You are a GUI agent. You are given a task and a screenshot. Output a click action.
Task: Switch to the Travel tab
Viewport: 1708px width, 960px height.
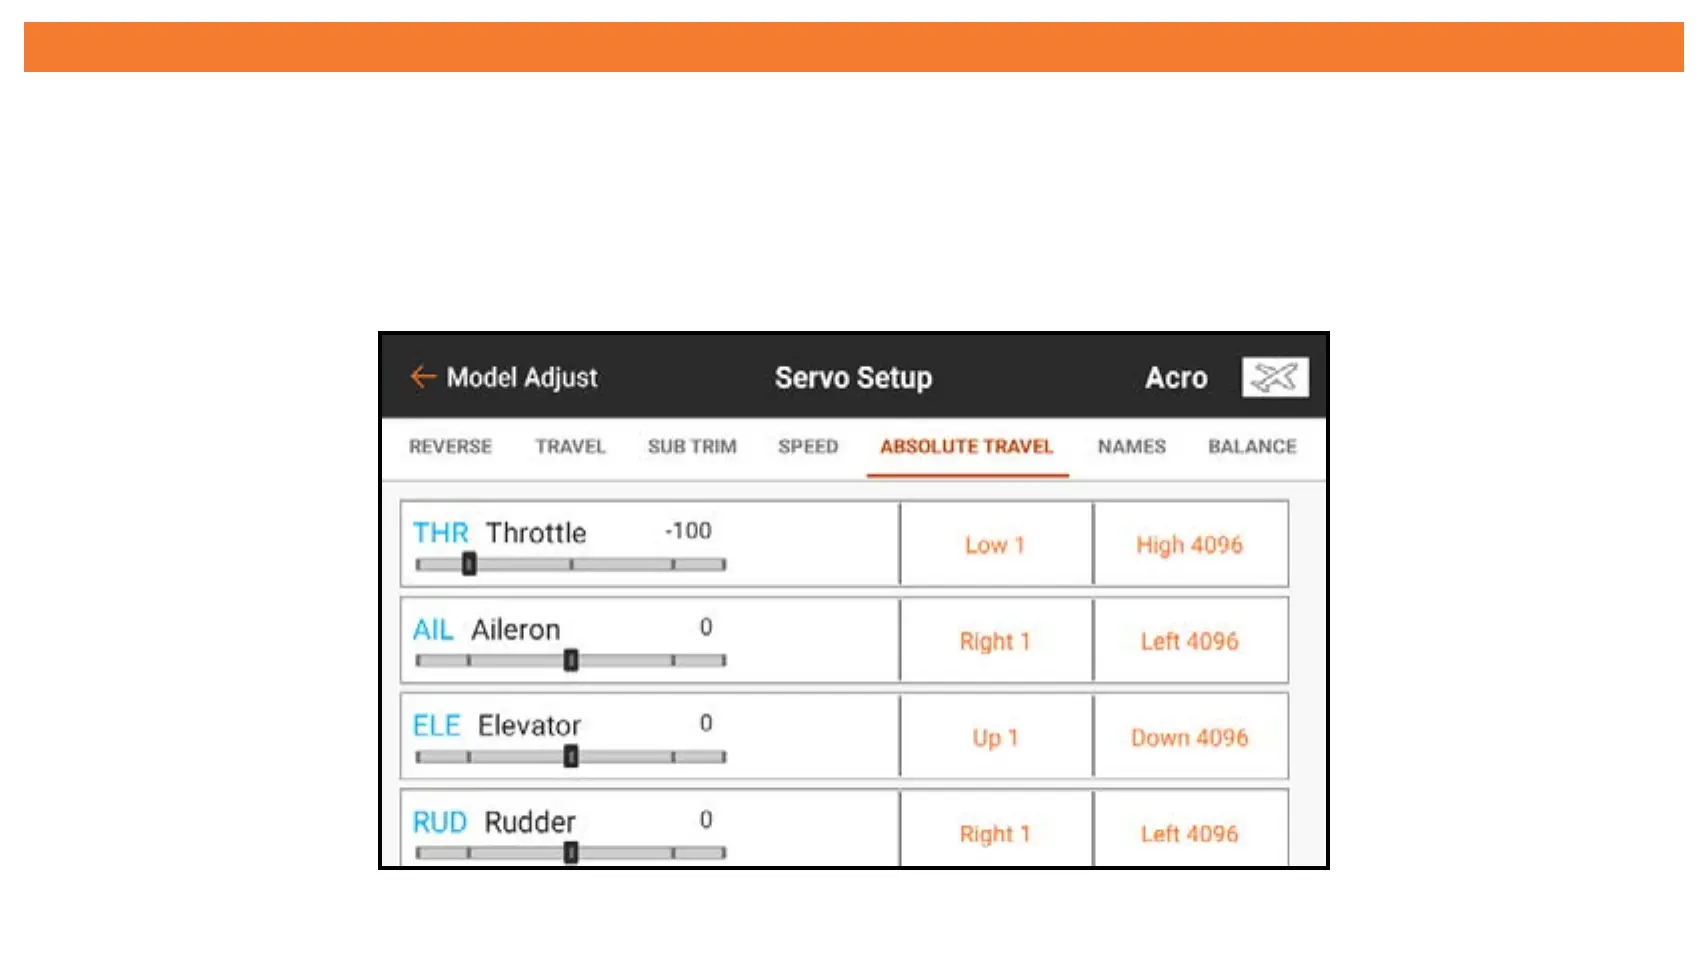point(570,447)
